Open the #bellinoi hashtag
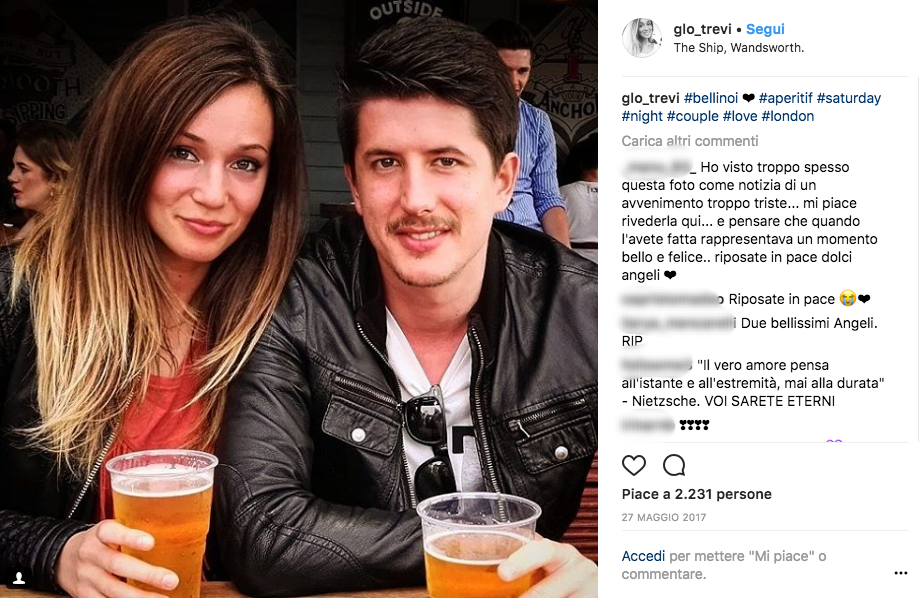 tap(711, 98)
